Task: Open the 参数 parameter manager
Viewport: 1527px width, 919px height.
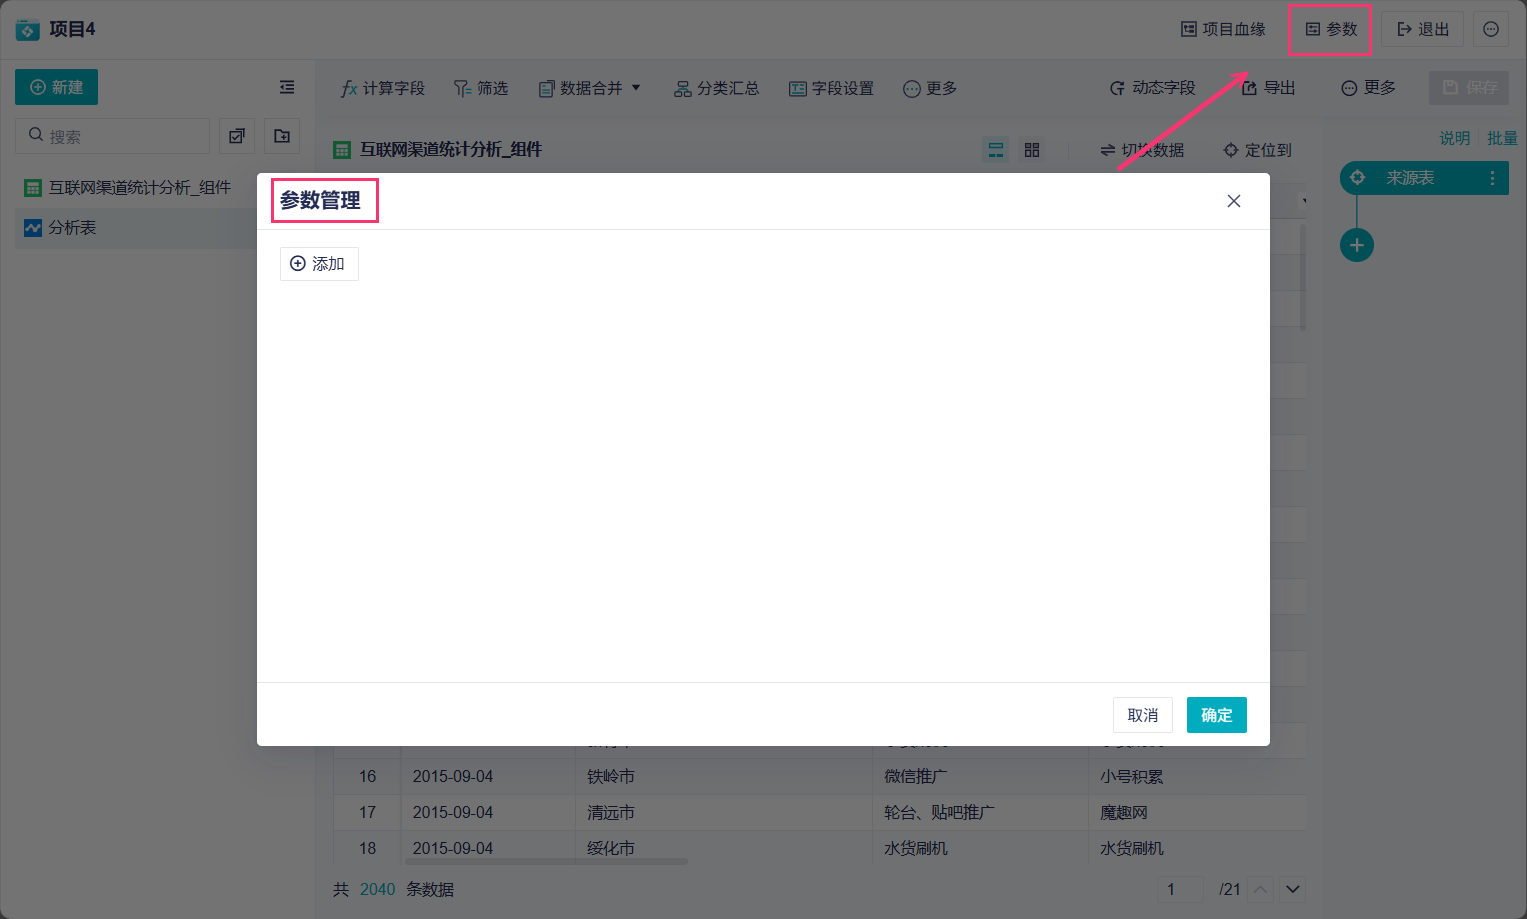Action: pyautogui.click(x=1331, y=29)
